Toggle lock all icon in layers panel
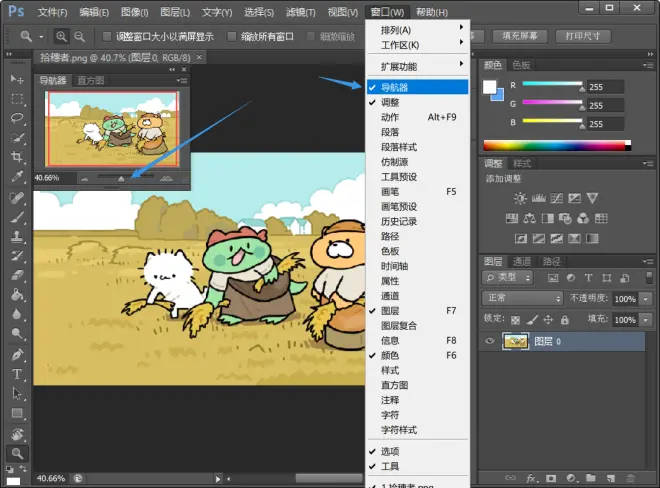660x488 pixels. 565,320
